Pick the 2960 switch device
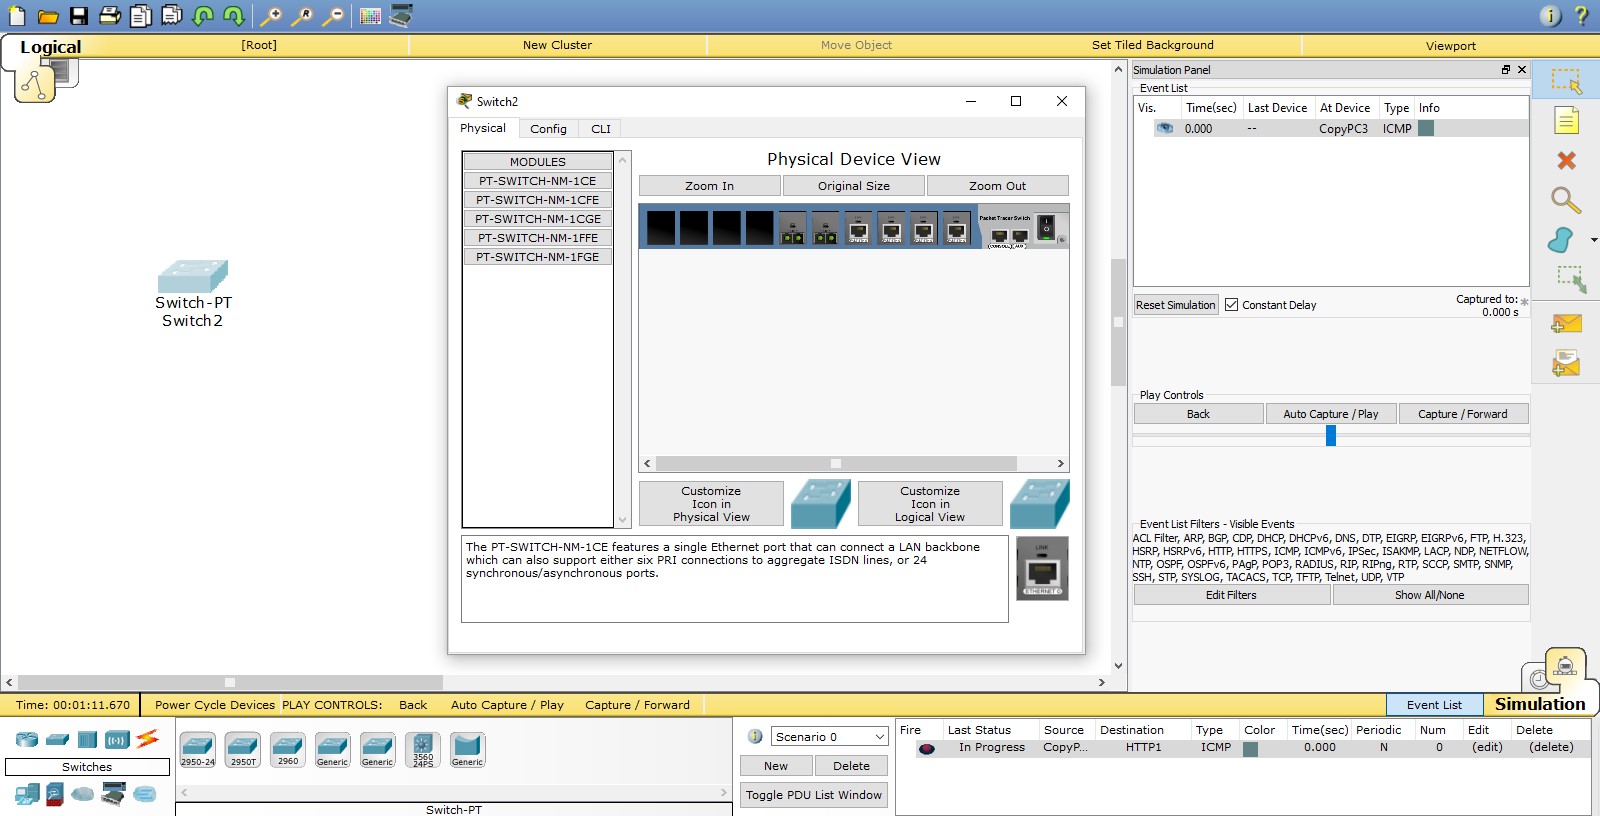 [x=288, y=749]
